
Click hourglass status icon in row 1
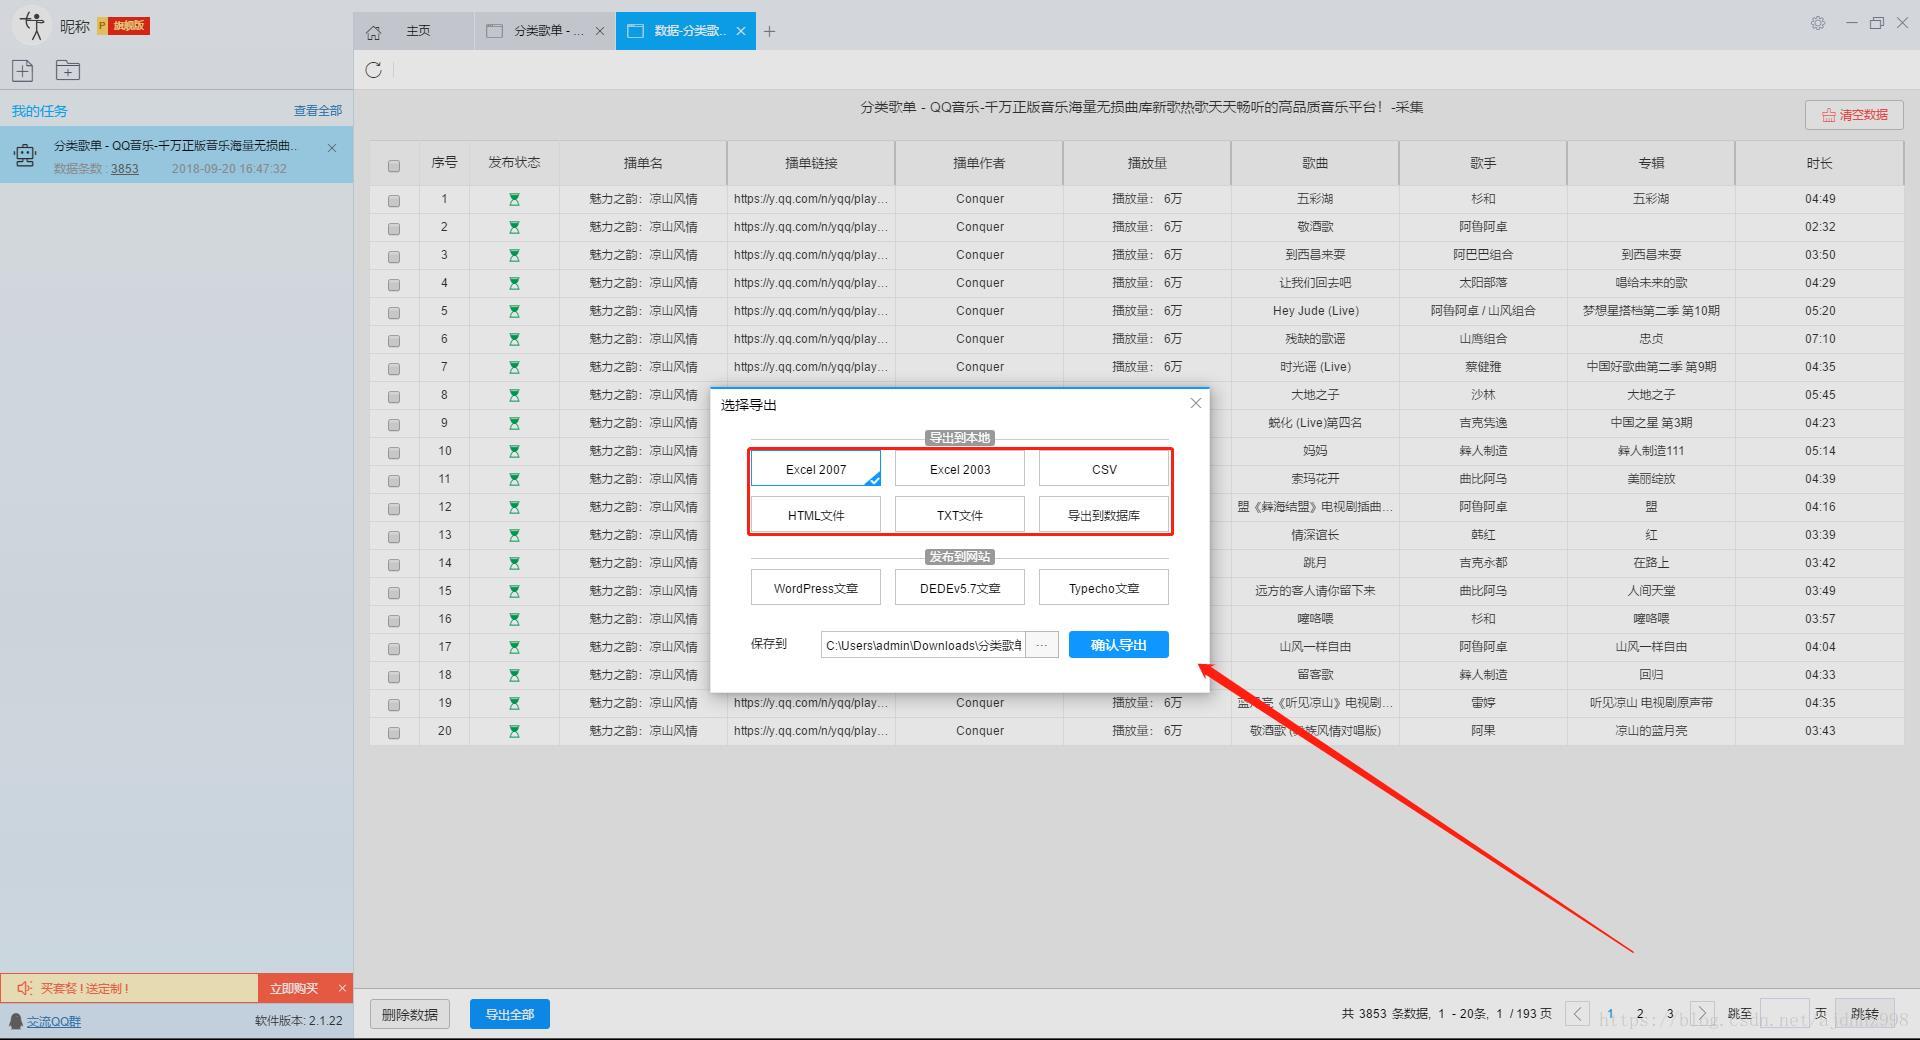click(x=514, y=199)
